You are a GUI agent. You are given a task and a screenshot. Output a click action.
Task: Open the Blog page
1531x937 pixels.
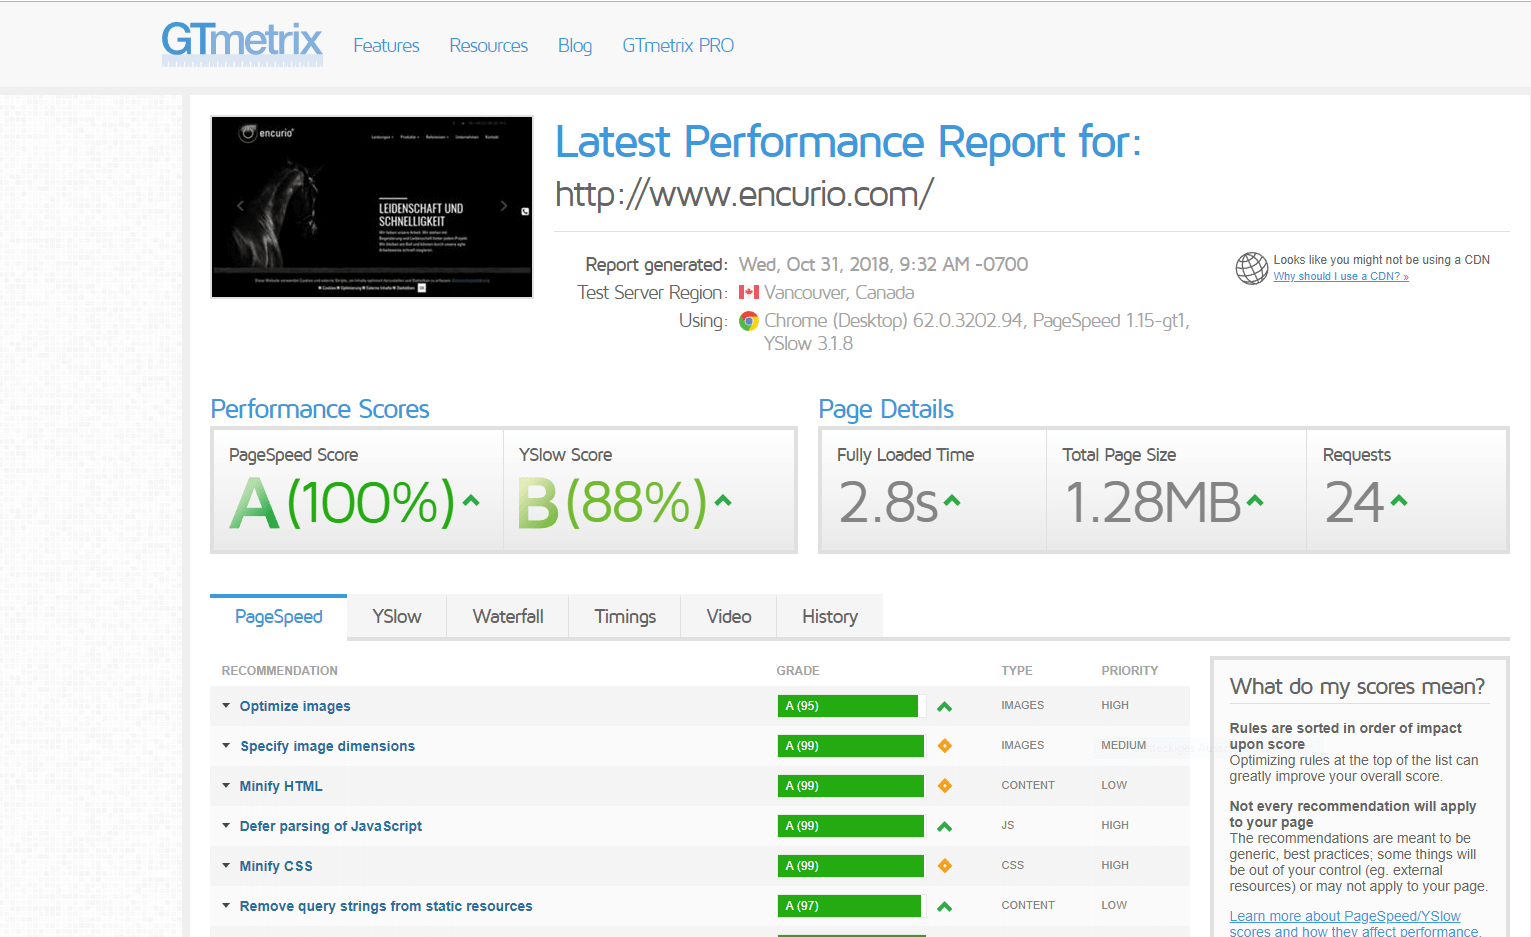(575, 46)
